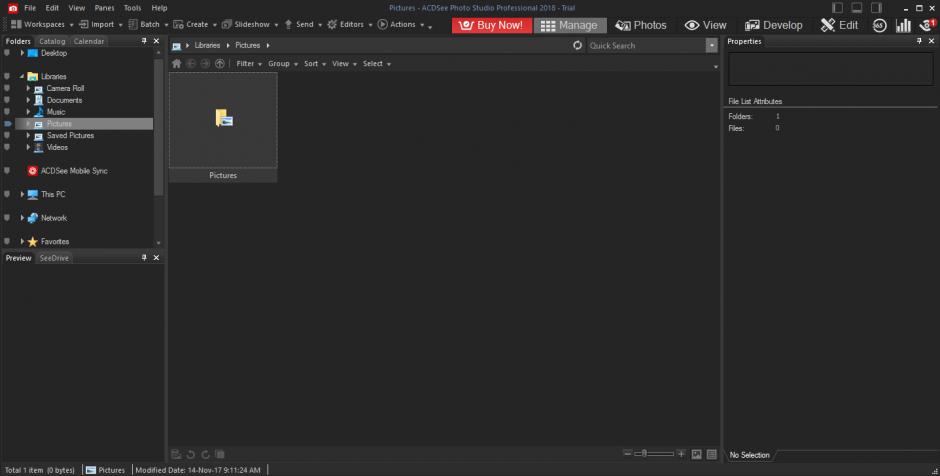
Task: Switch to the Catalog tab
Action: [52, 41]
